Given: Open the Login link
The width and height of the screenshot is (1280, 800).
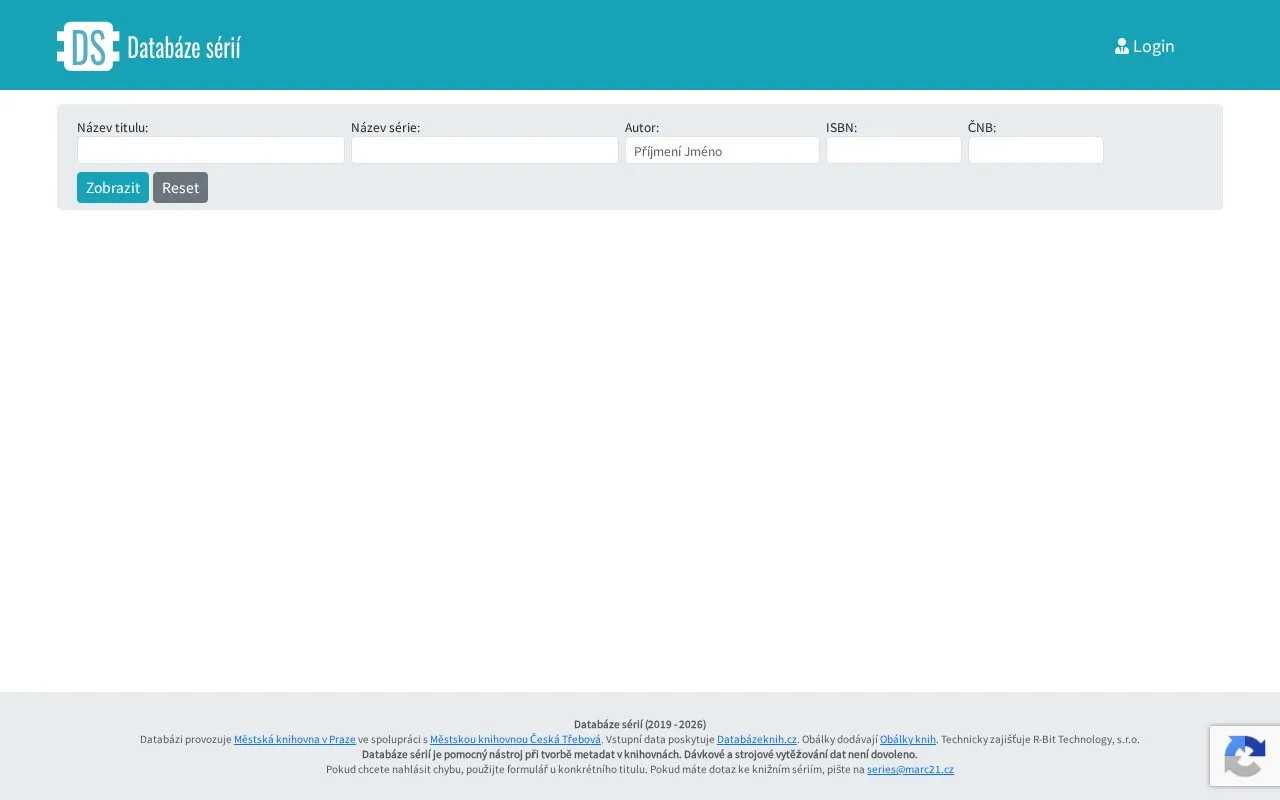Looking at the screenshot, I should [x=1145, y=46].
